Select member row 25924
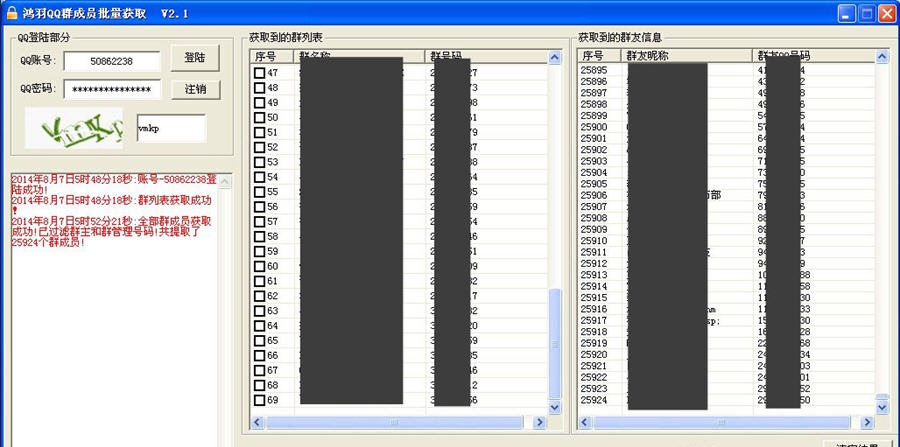This screenshot has width=900, height=447. coord(727,400)
